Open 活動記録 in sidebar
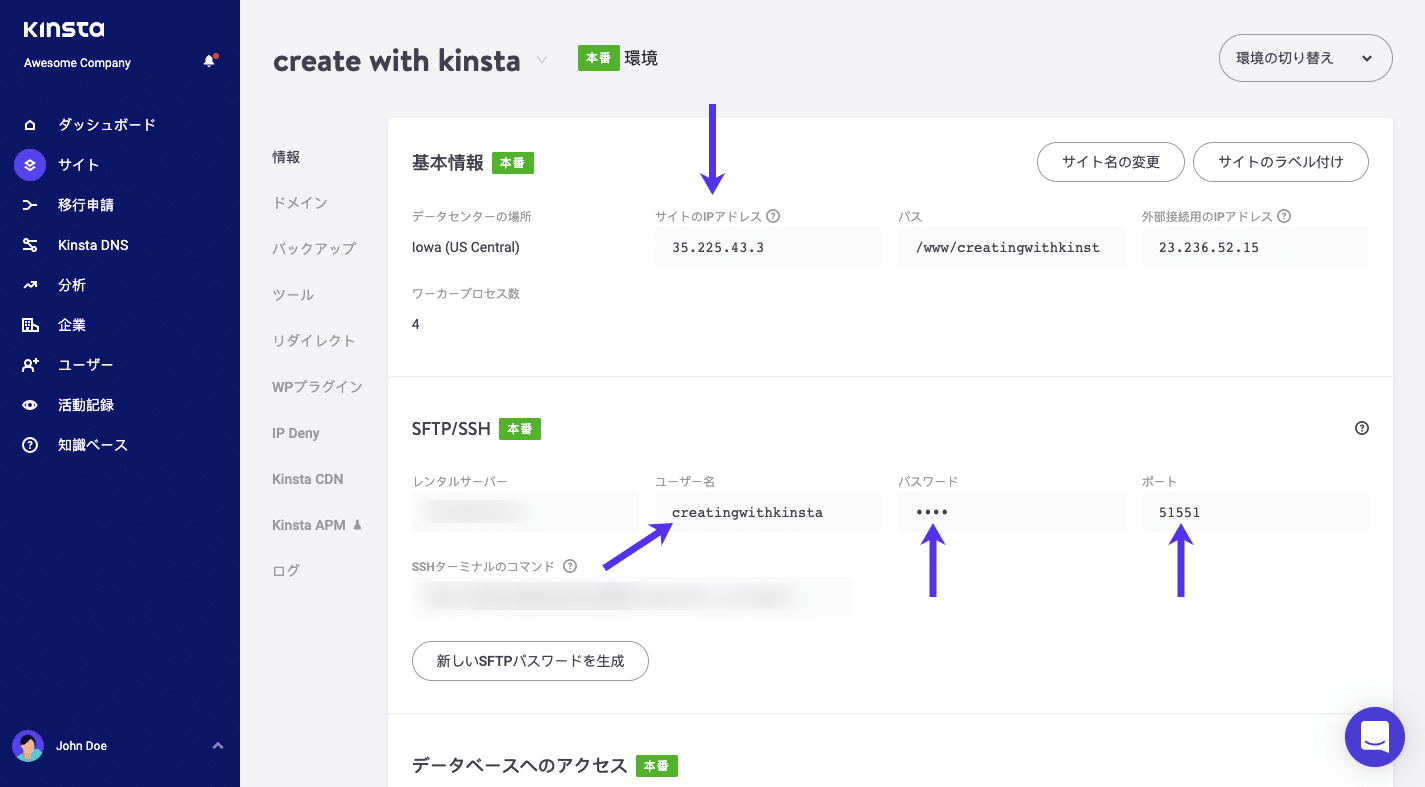Image resolution: width=1425 pixels, height=787 pixels. (x=86, y=405)
